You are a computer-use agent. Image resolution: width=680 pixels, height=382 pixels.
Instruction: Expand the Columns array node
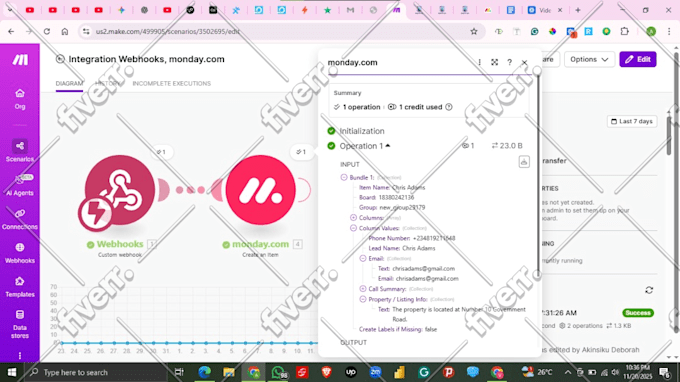pos(353,218)
